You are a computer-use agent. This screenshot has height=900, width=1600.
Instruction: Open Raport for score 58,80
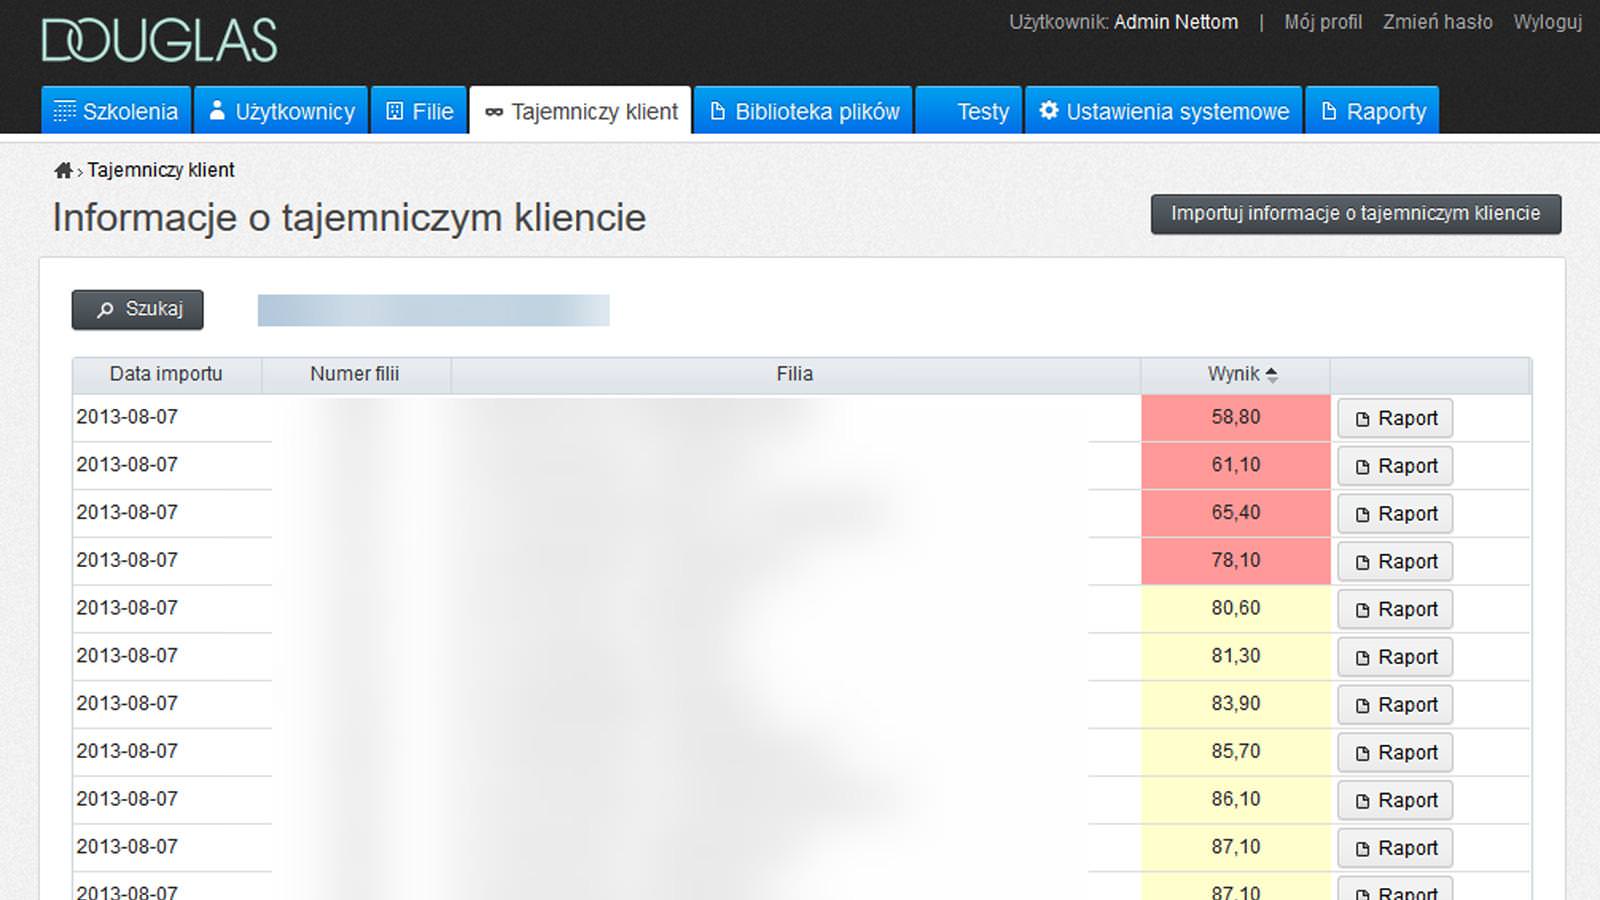(x=1395, y=419)
